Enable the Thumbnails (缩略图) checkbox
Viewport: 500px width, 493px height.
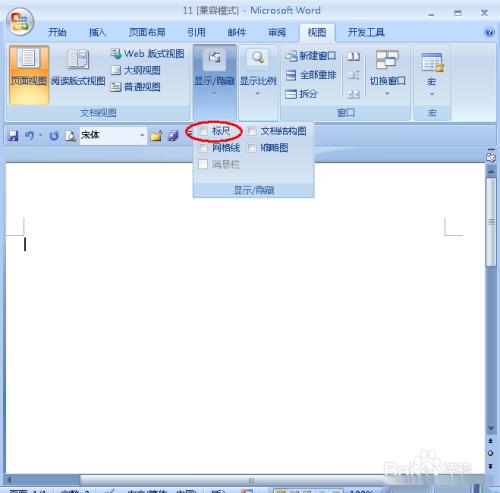[252, 148]
